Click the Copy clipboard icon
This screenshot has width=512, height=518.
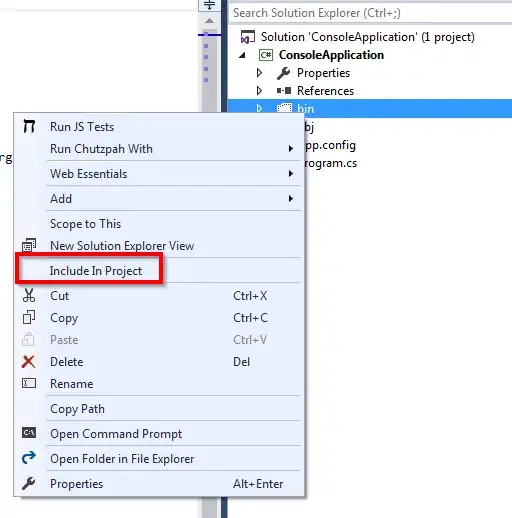click(29, 317)
